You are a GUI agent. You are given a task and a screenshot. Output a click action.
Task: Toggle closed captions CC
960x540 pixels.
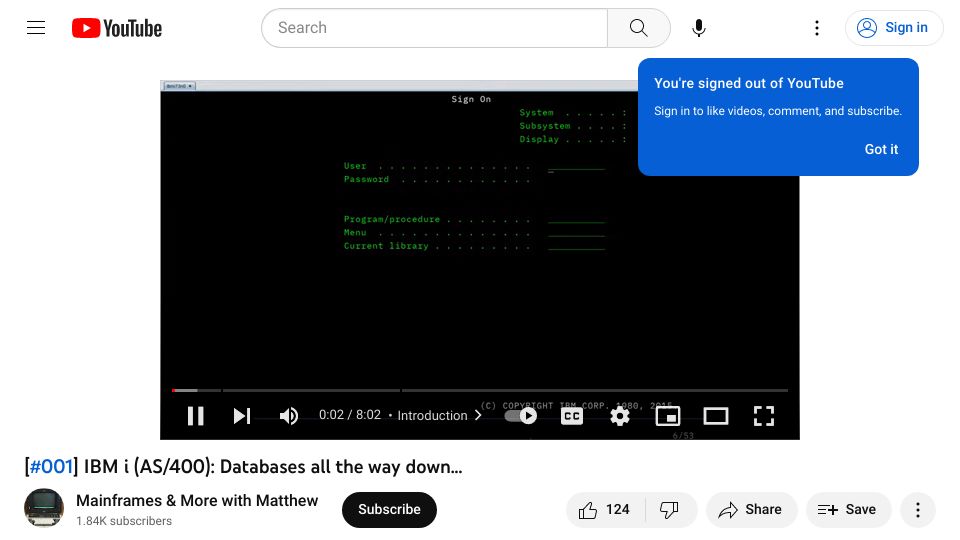tap(571, 416)
